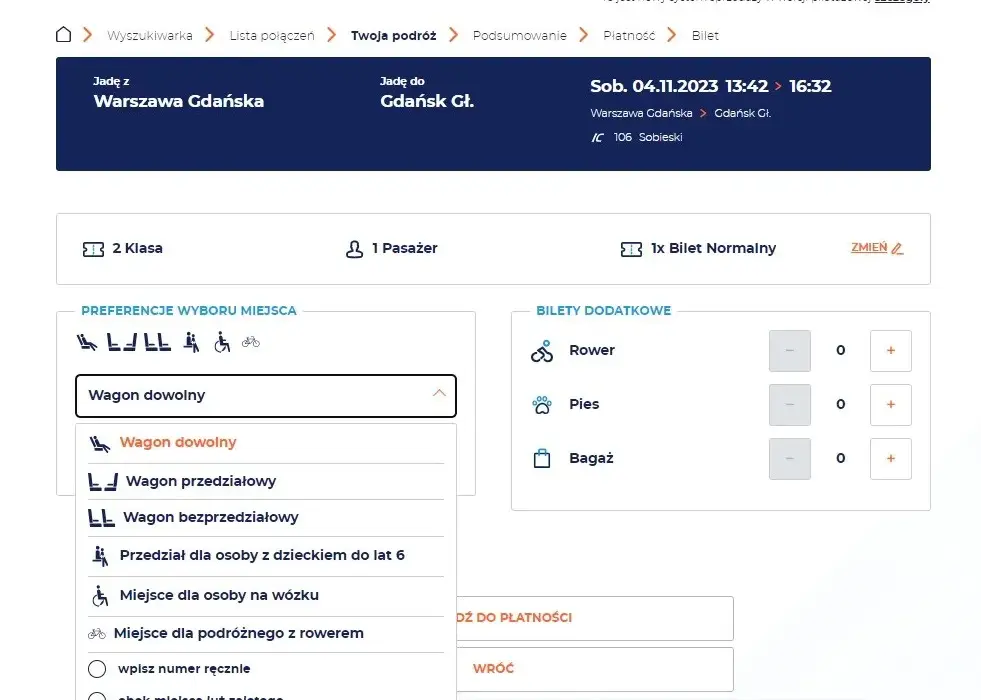The image size is (981, 700).
Task: Click destination Gdańsk Gł. heading
Action: [x=427, y=101]
